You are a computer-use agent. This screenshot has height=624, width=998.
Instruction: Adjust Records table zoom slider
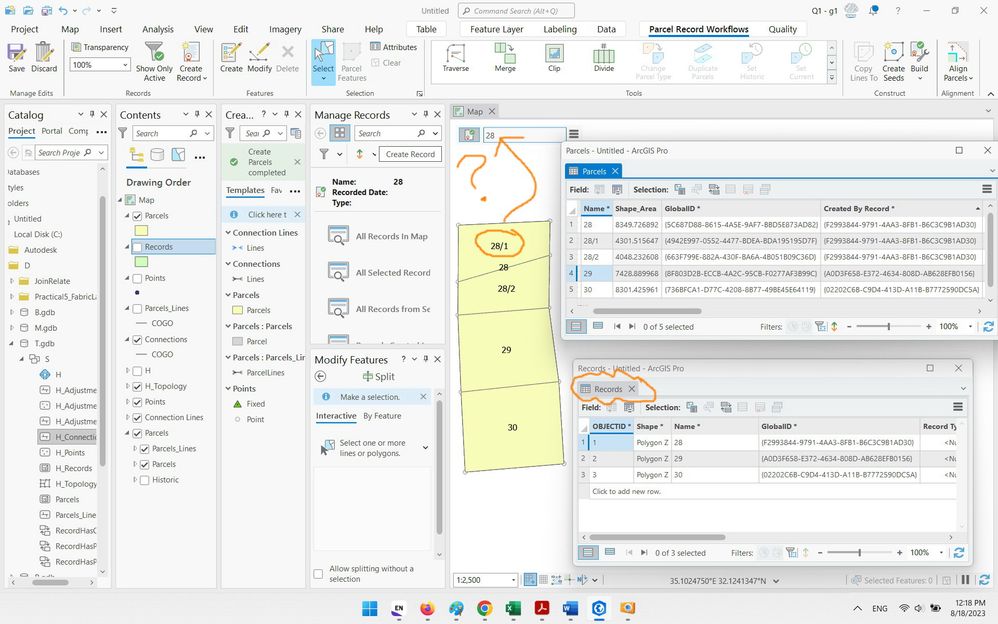coord(859,553)
